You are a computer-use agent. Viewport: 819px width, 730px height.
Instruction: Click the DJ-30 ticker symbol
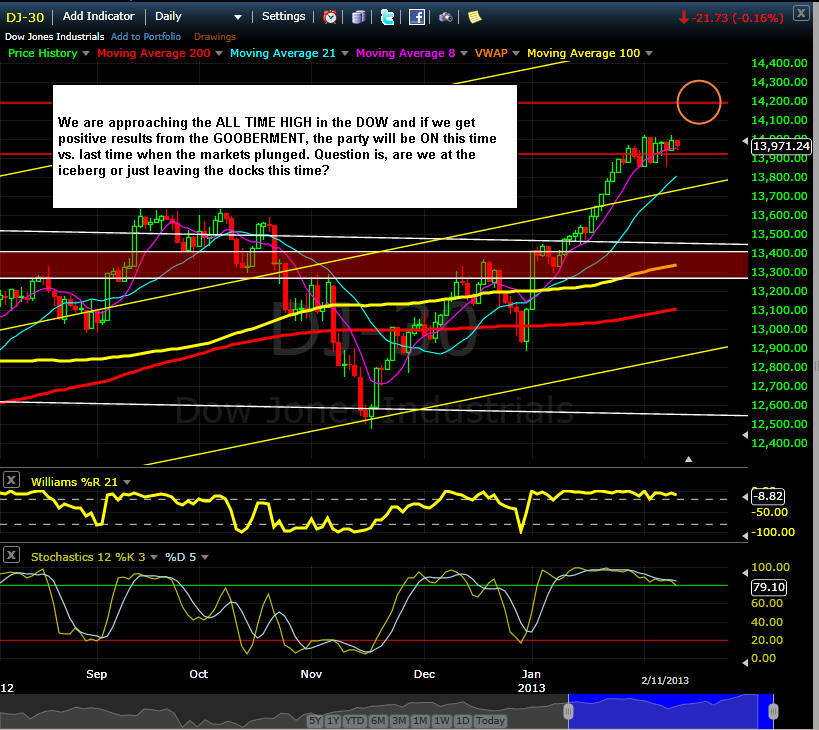[x=25, y=17]
